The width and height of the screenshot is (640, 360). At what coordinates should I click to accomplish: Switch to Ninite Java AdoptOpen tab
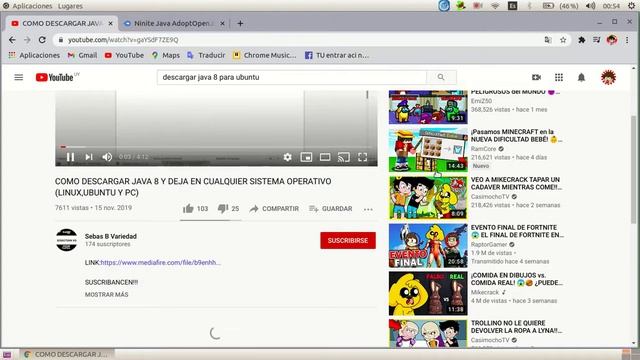click(173, 23)
